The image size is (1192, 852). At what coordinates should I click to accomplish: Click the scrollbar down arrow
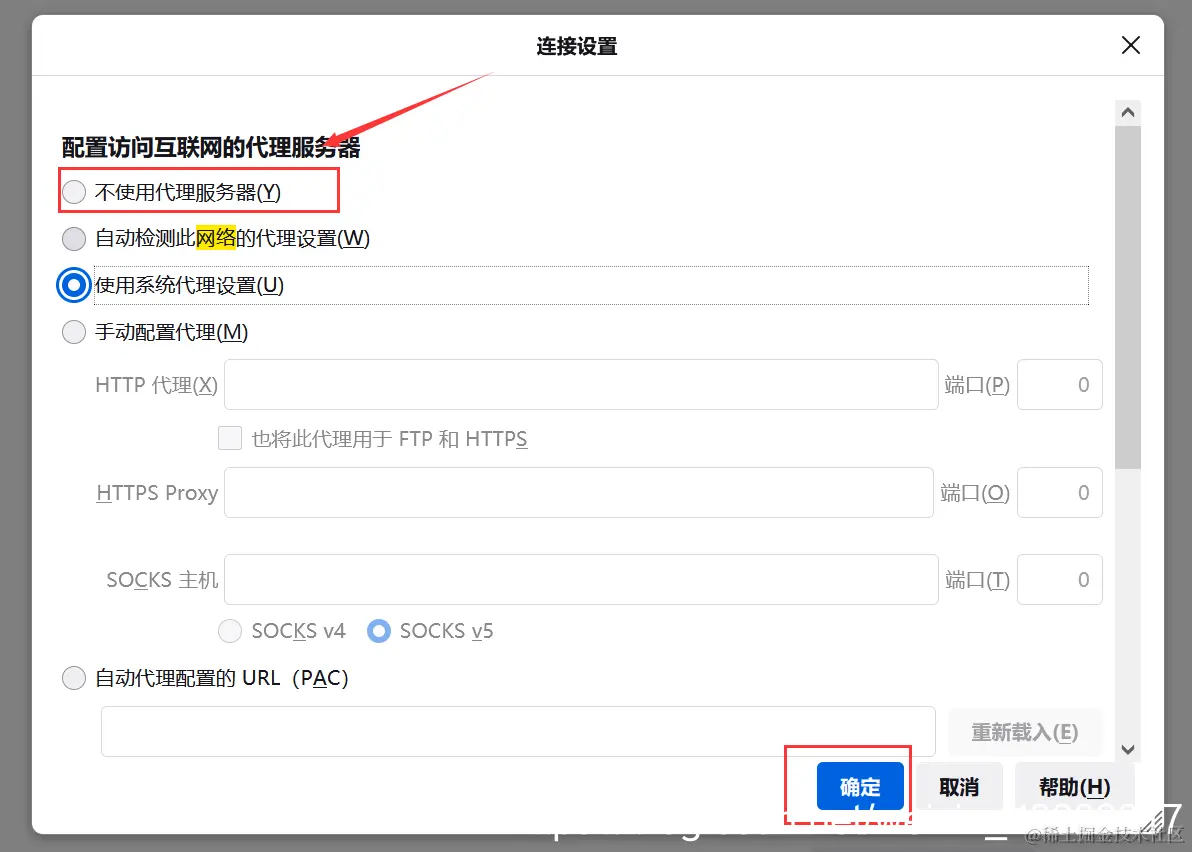click(1127, 748)
